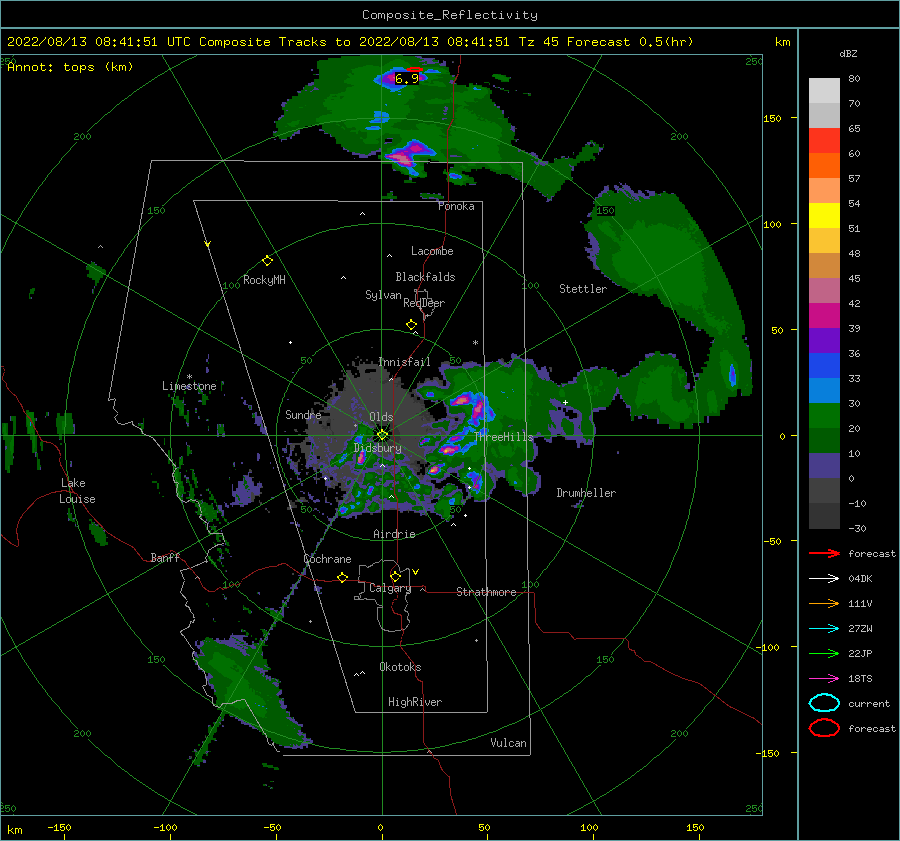Viewport: 900px width, 841px height.
Task: Click the Lake Louise label
Action: click(x=77, y=491)
